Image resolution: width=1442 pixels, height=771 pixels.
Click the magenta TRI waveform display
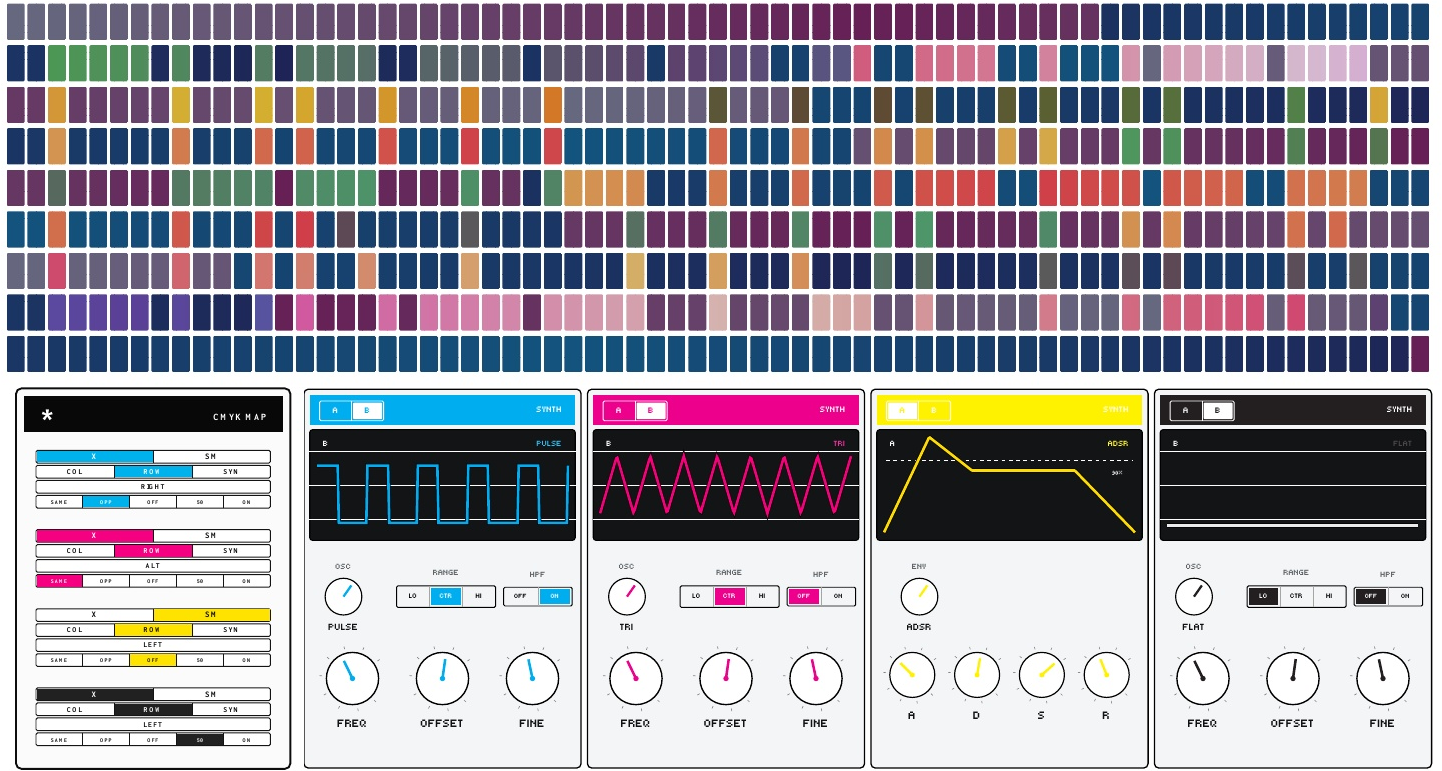[x=726, y=485]
